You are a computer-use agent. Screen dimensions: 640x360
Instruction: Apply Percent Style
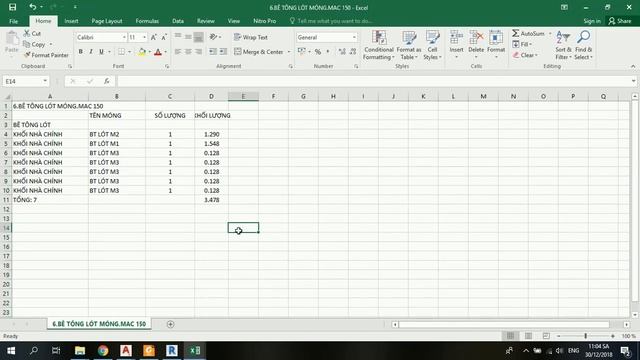pos(318,52)
